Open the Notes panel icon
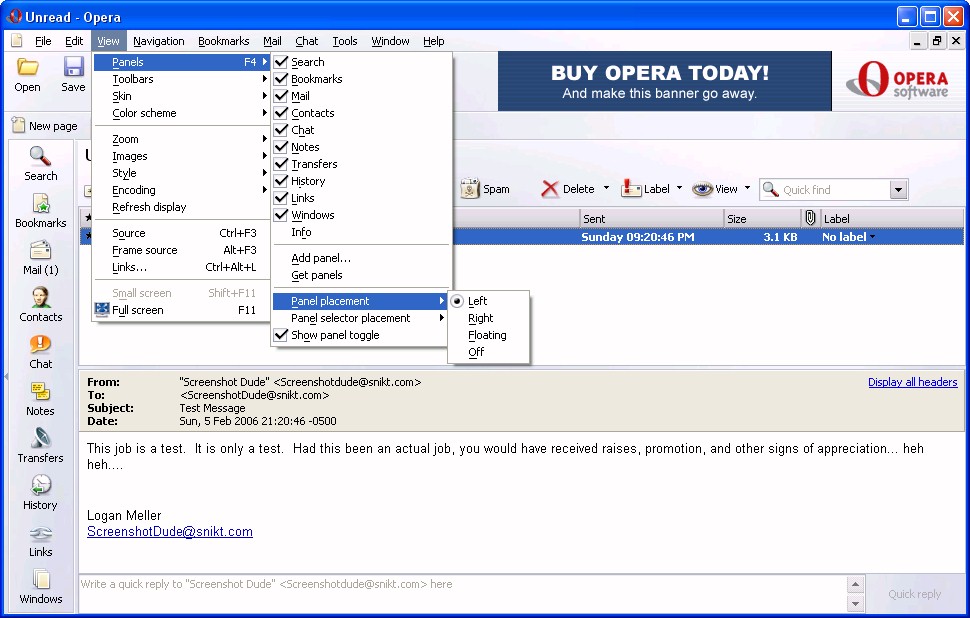 click(41, 399)
